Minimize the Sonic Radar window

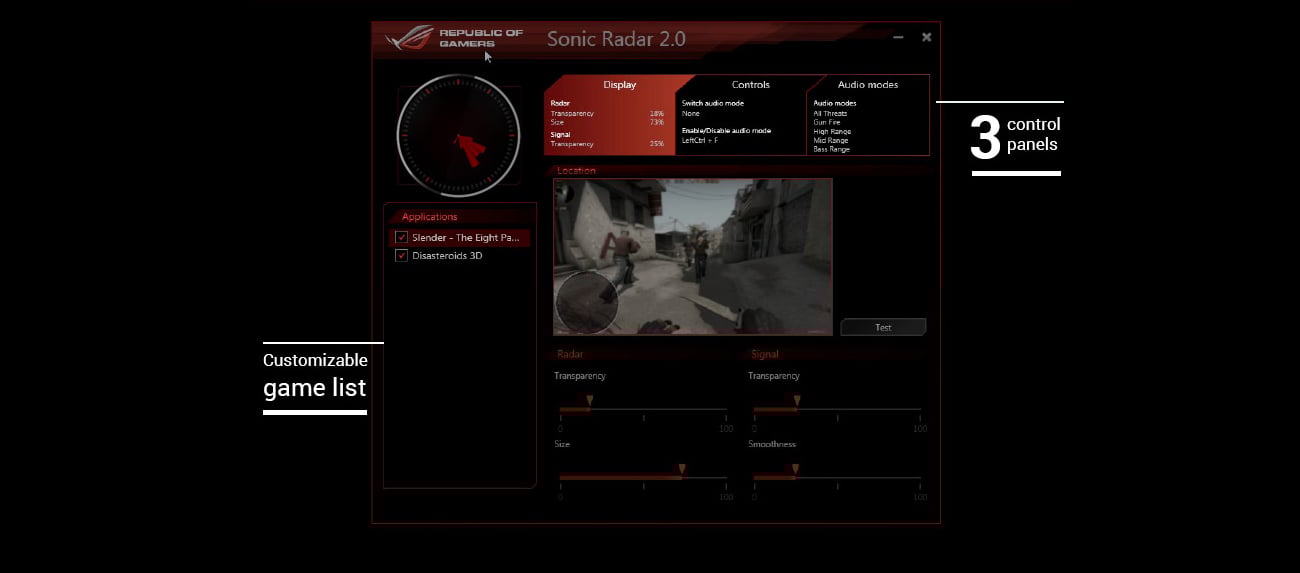coord(898,37)
